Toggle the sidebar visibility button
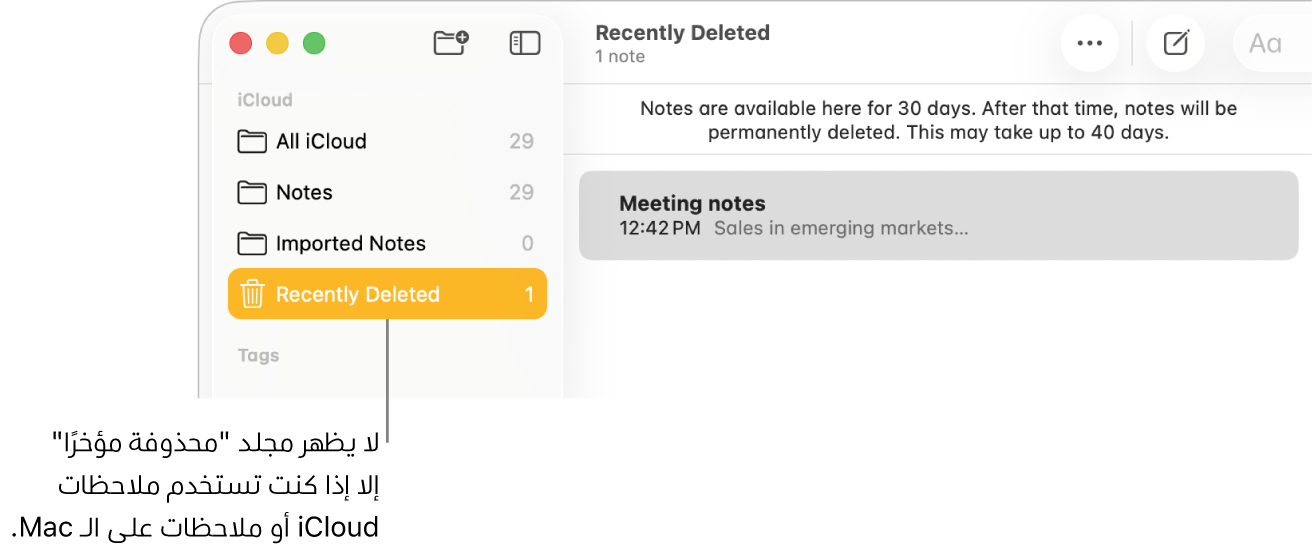 pos(525,43)
